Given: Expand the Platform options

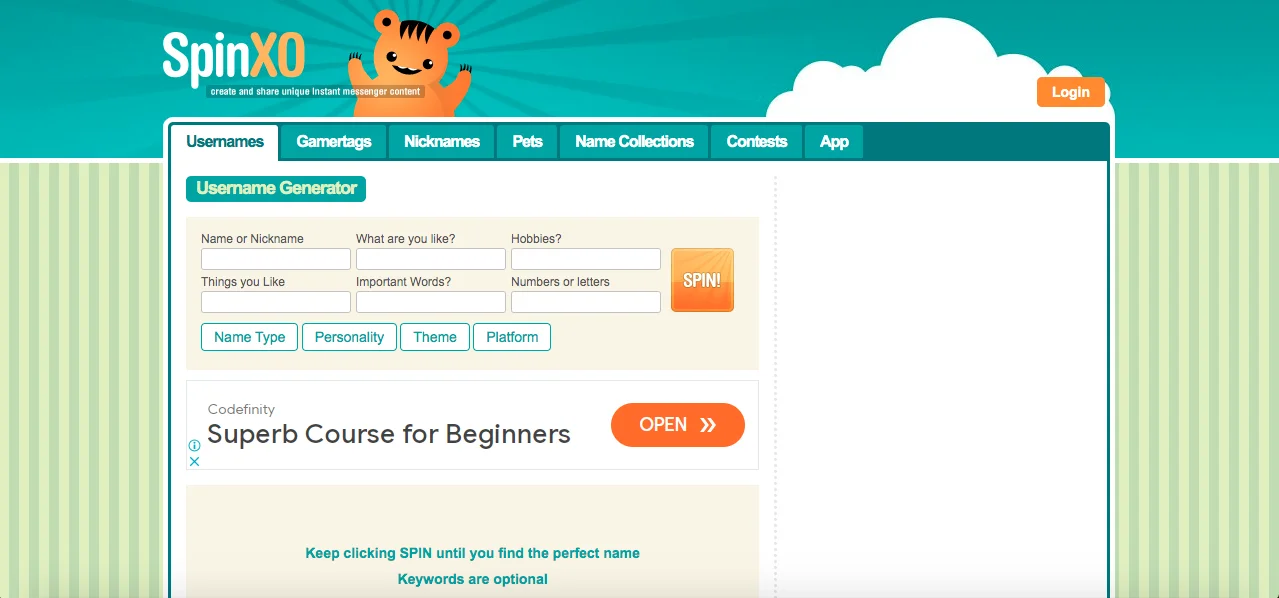Looking at the screenshot, I should click(512, 337).
